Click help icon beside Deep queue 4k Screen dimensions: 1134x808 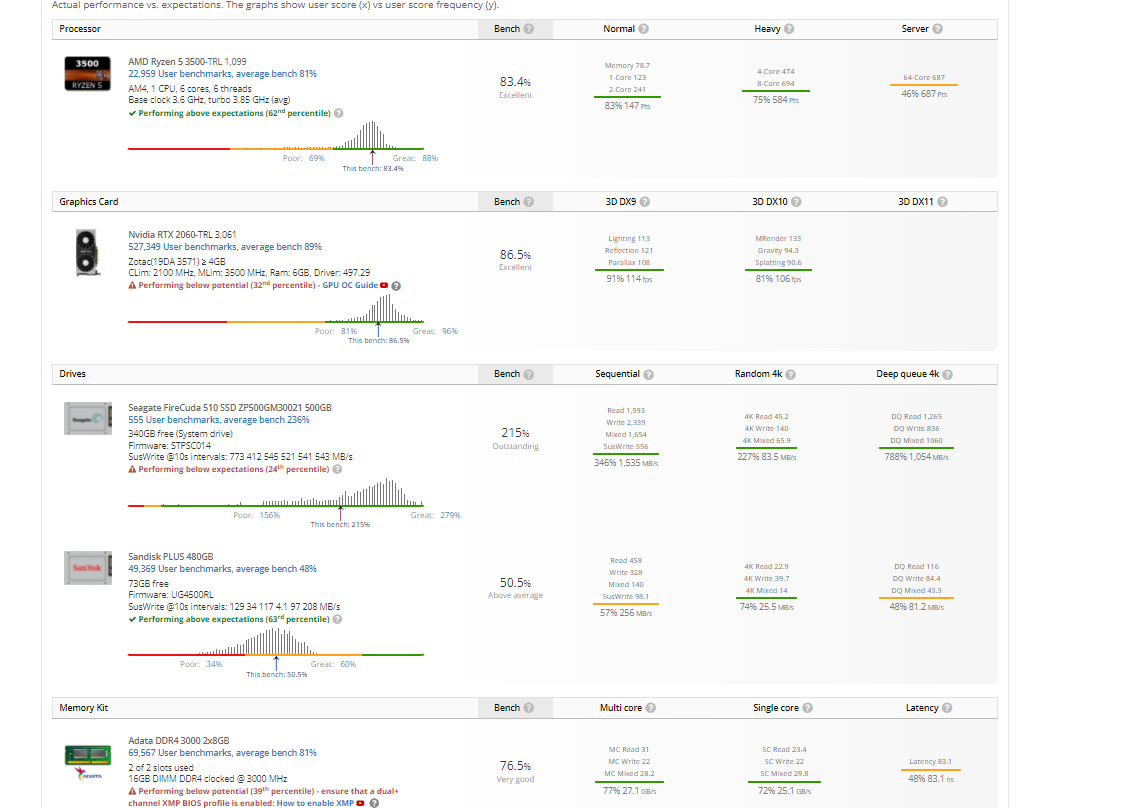point(947,374)
